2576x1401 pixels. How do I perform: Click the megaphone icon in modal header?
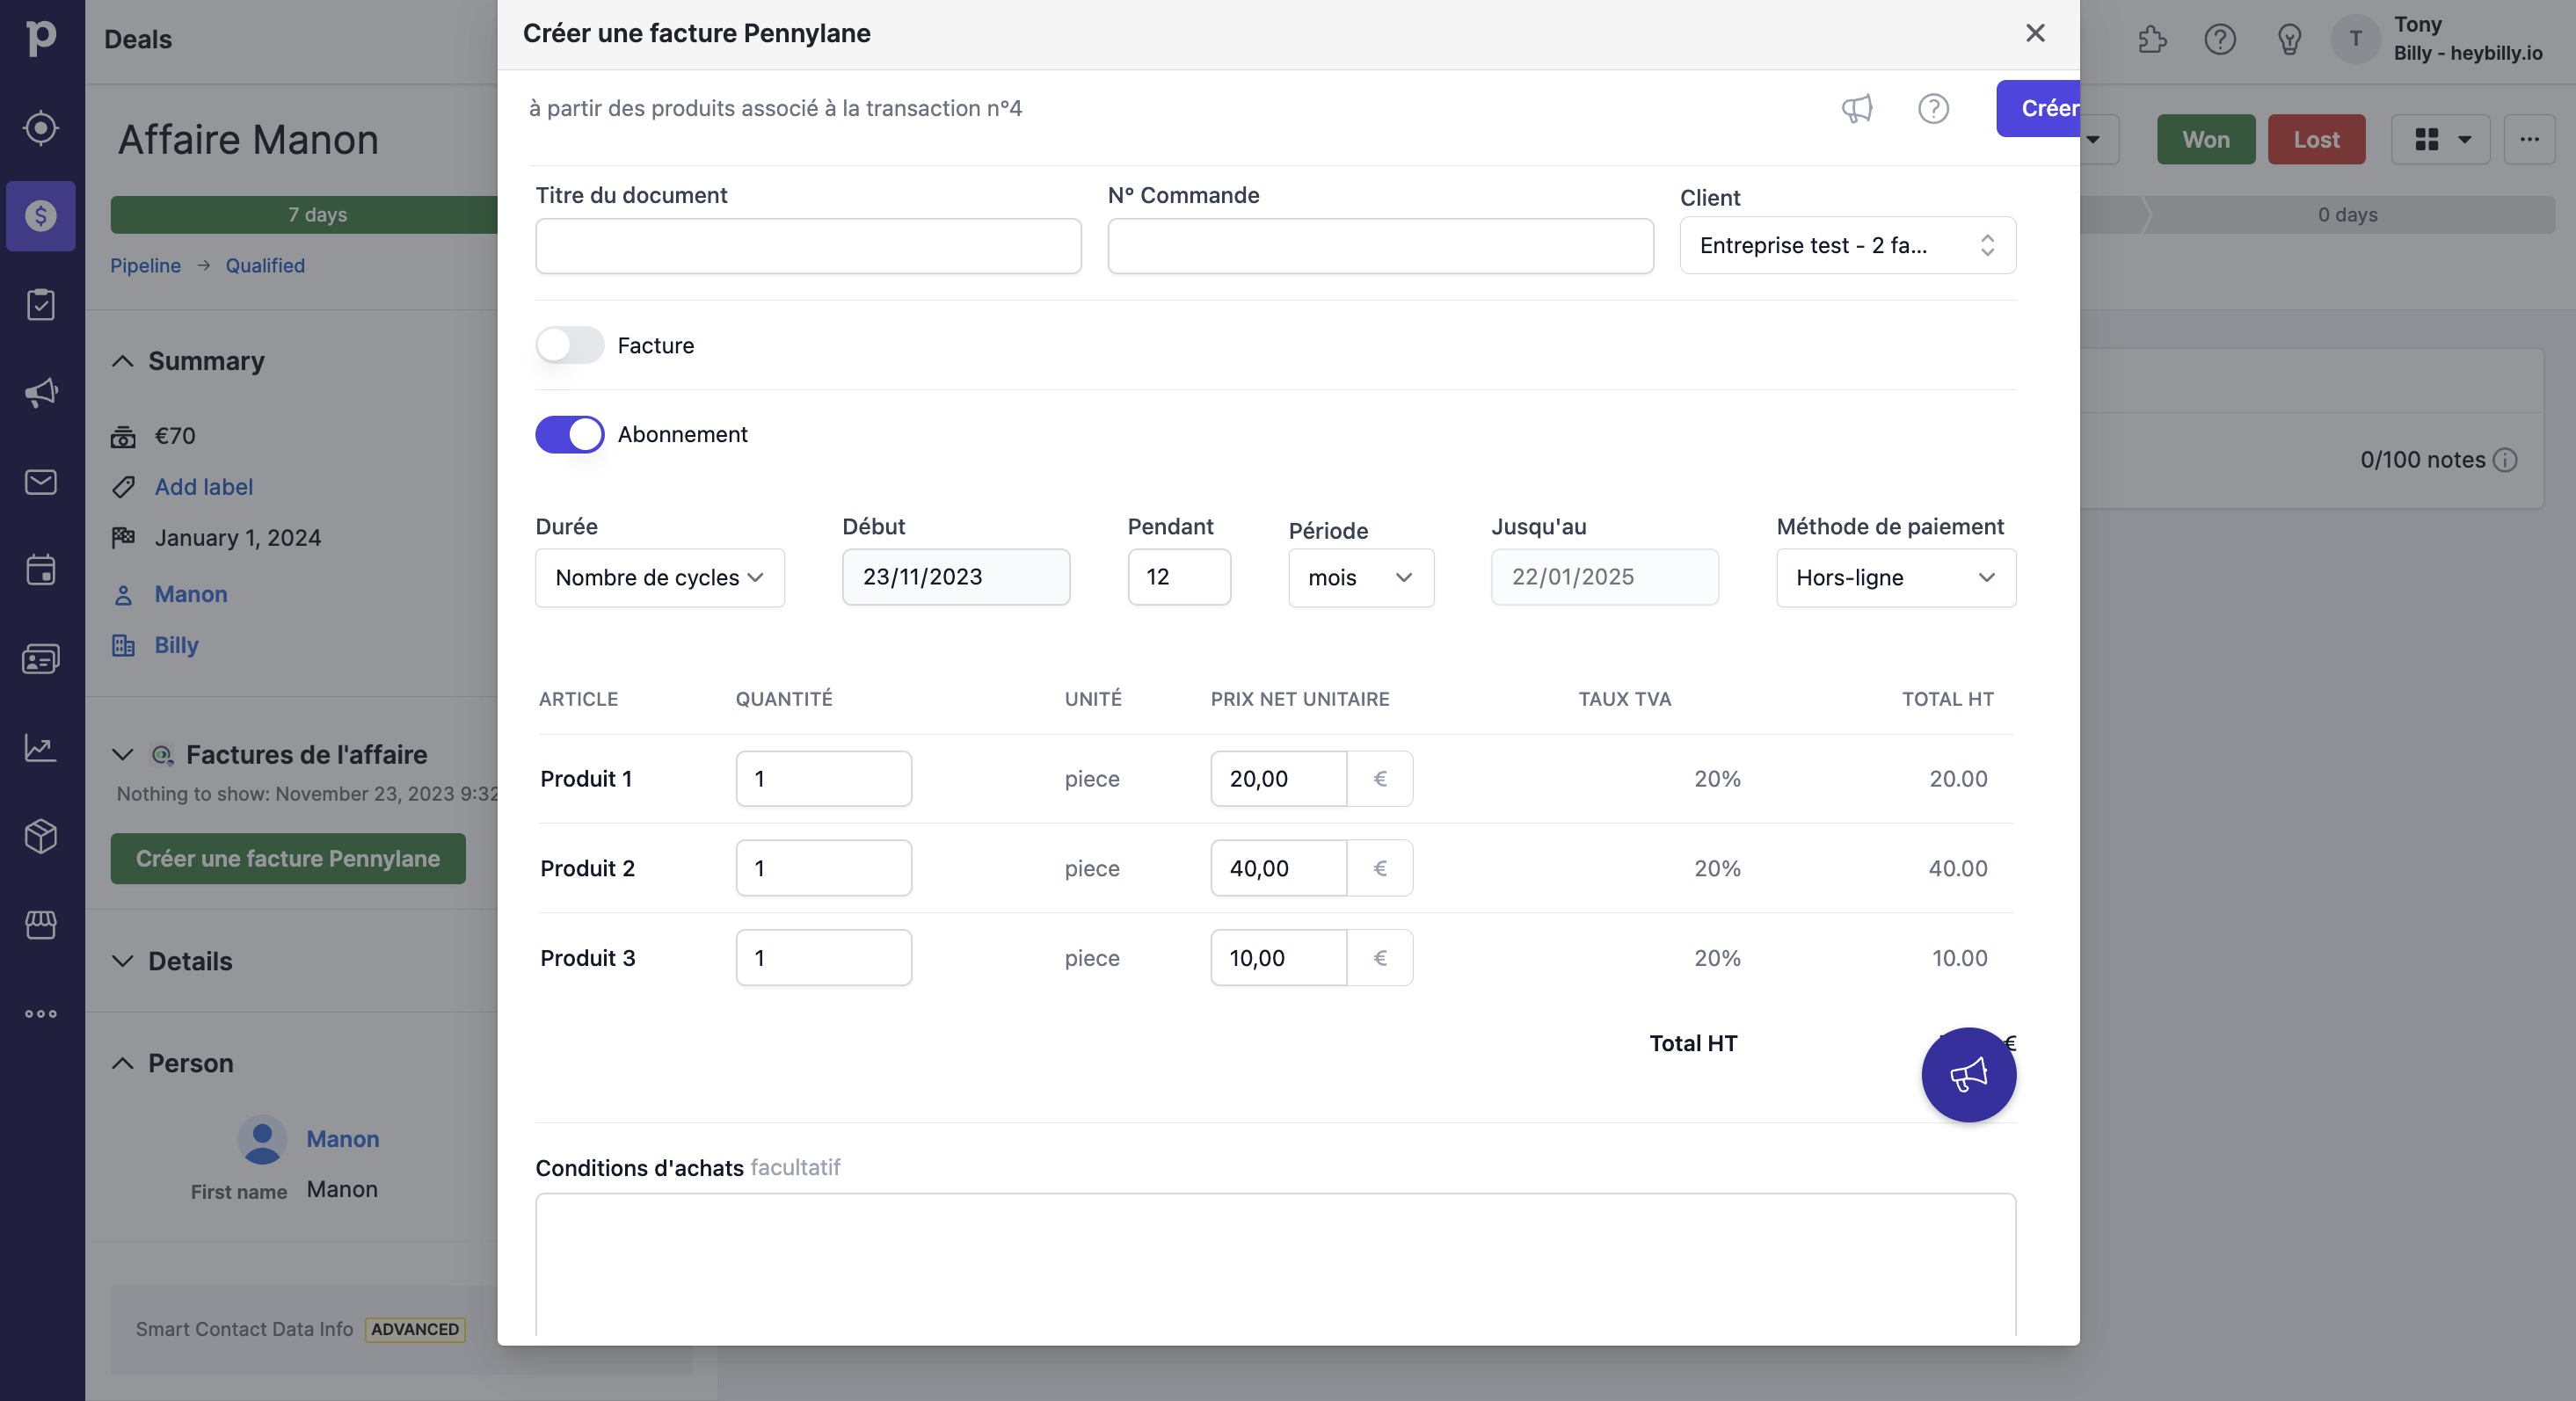pos(1857,108)
